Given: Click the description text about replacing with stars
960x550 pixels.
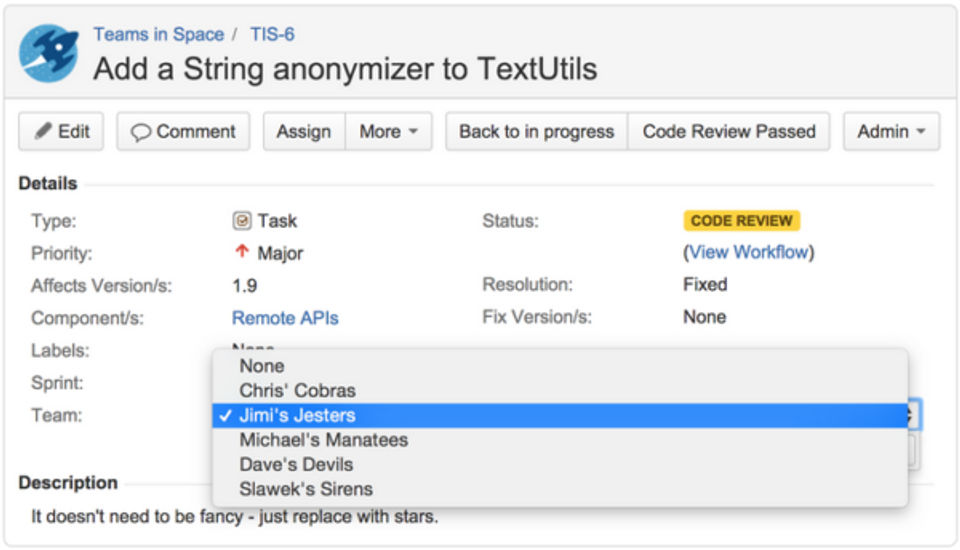Looking at the screenshot, I should click(x=235, y=516).
